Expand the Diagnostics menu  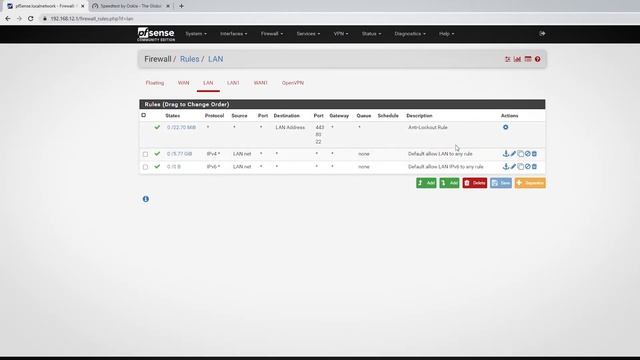[x=410, y=34]
